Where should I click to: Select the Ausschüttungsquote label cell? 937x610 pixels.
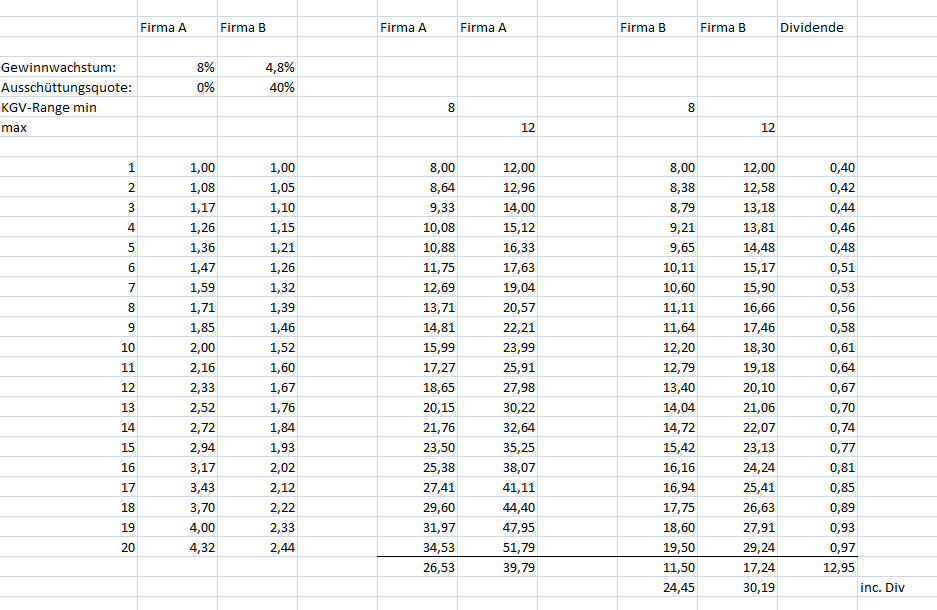coord(69,87)
